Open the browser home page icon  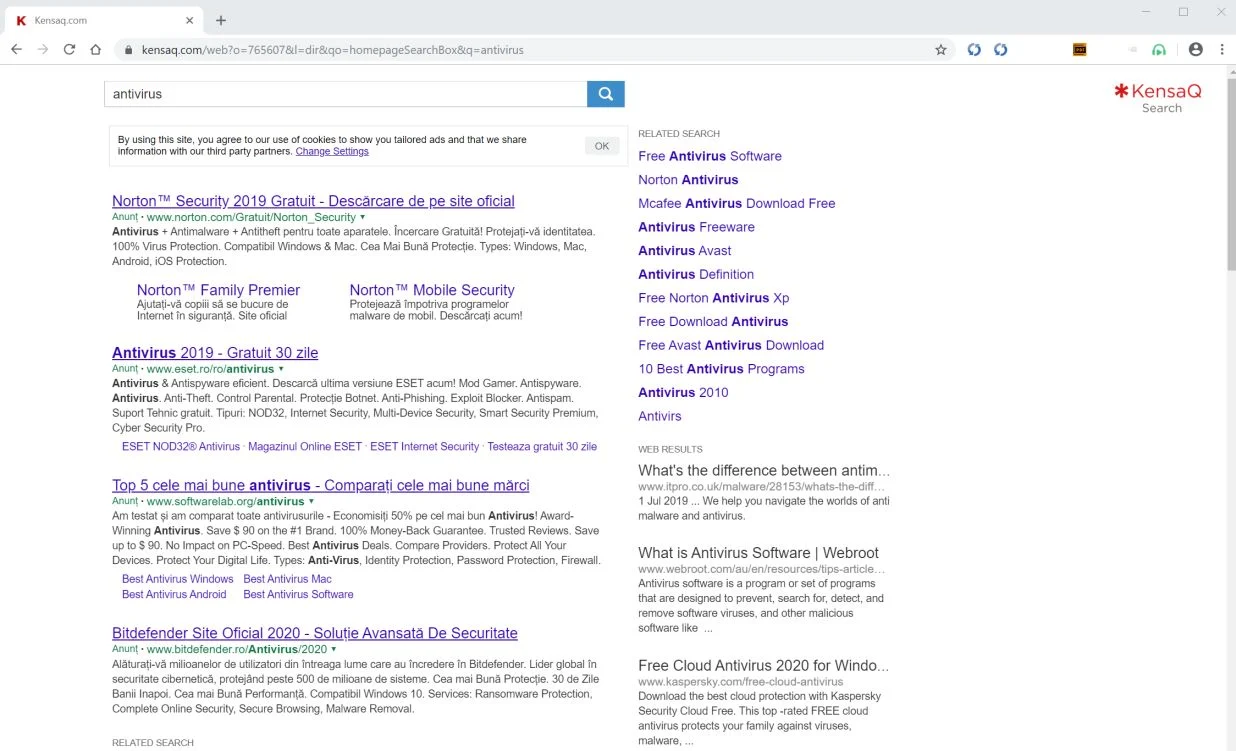click(x=96, y=49)
